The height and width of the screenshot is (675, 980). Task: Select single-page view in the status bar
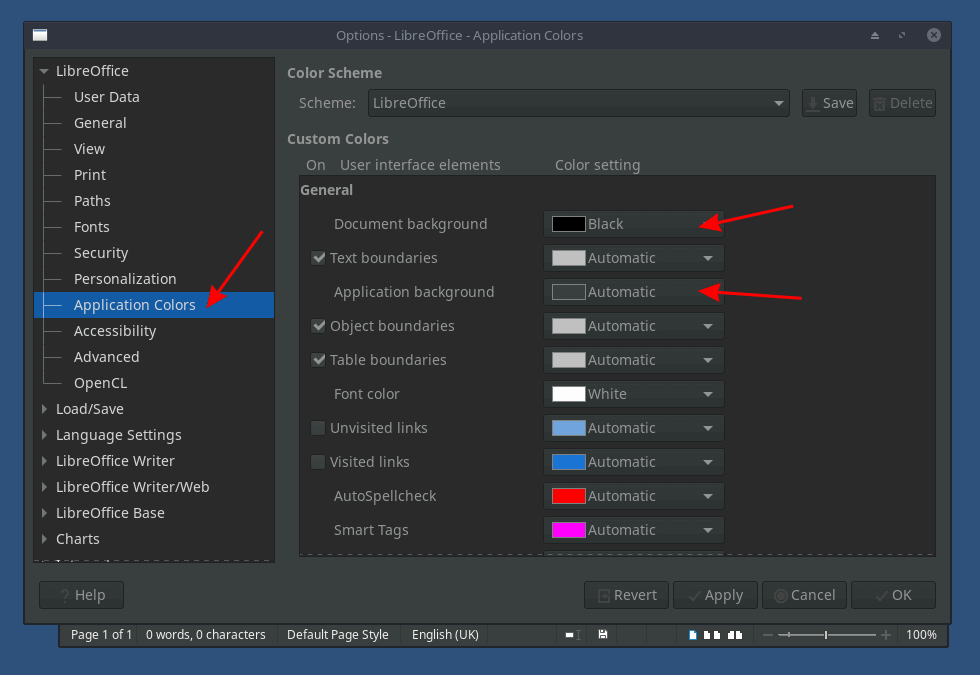pos(693,635)
